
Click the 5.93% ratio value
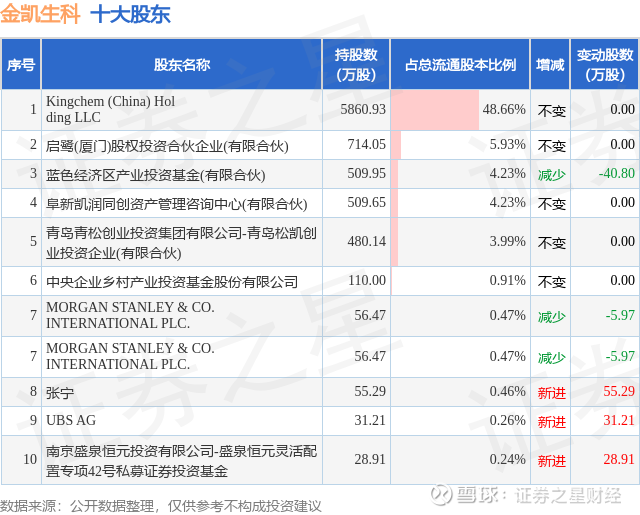coord(507,144)
